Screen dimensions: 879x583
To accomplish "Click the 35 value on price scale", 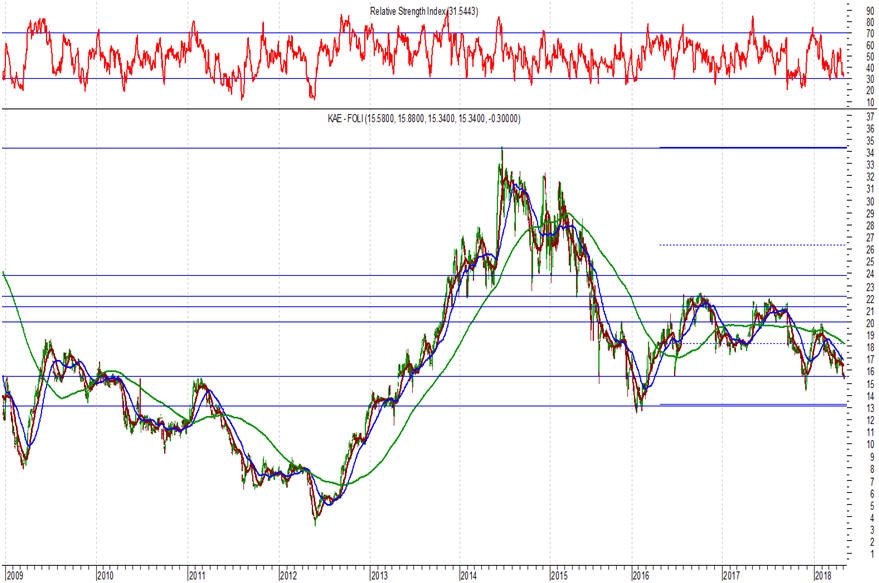I will click(x=870, y=141).
